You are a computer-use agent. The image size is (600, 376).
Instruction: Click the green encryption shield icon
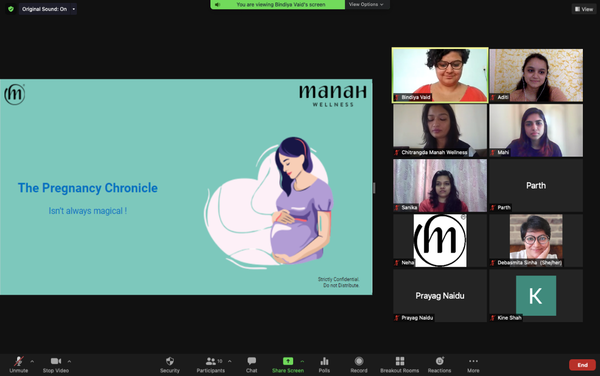click(x=11, y=9)
